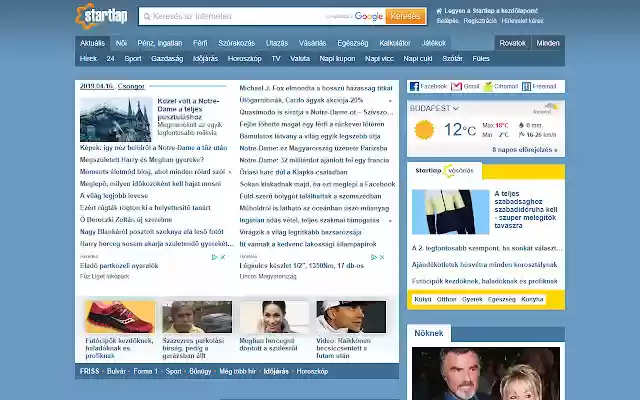The image size is (640, 400).
Task: Select the Konyha category in Startlap vásárlás
Action: coord(532,299)
